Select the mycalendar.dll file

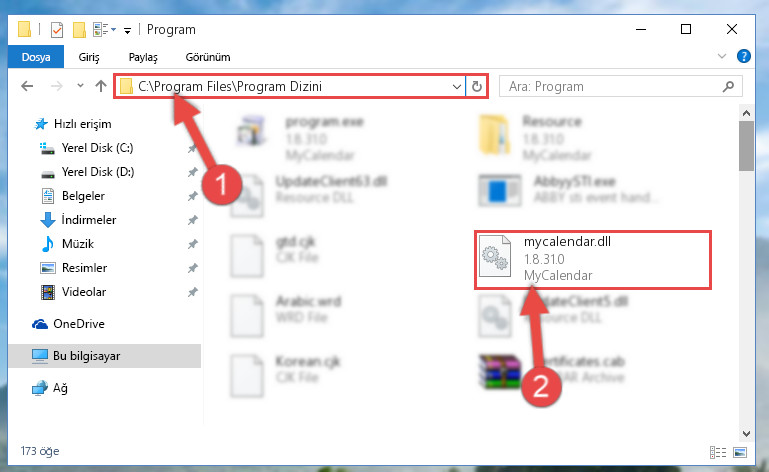click(593, 259)
